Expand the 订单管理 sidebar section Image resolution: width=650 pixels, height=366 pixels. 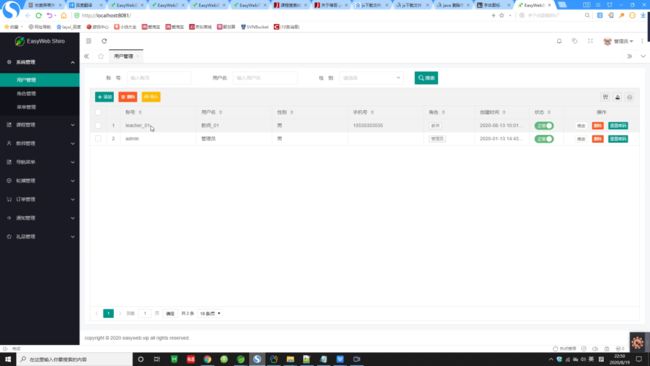(40, 199)
